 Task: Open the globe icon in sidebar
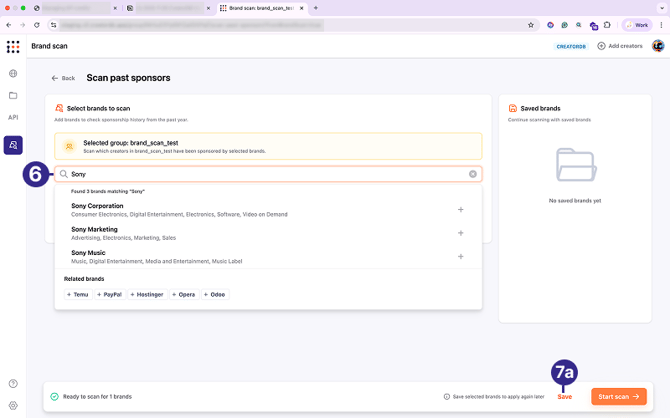click(13, 74)
